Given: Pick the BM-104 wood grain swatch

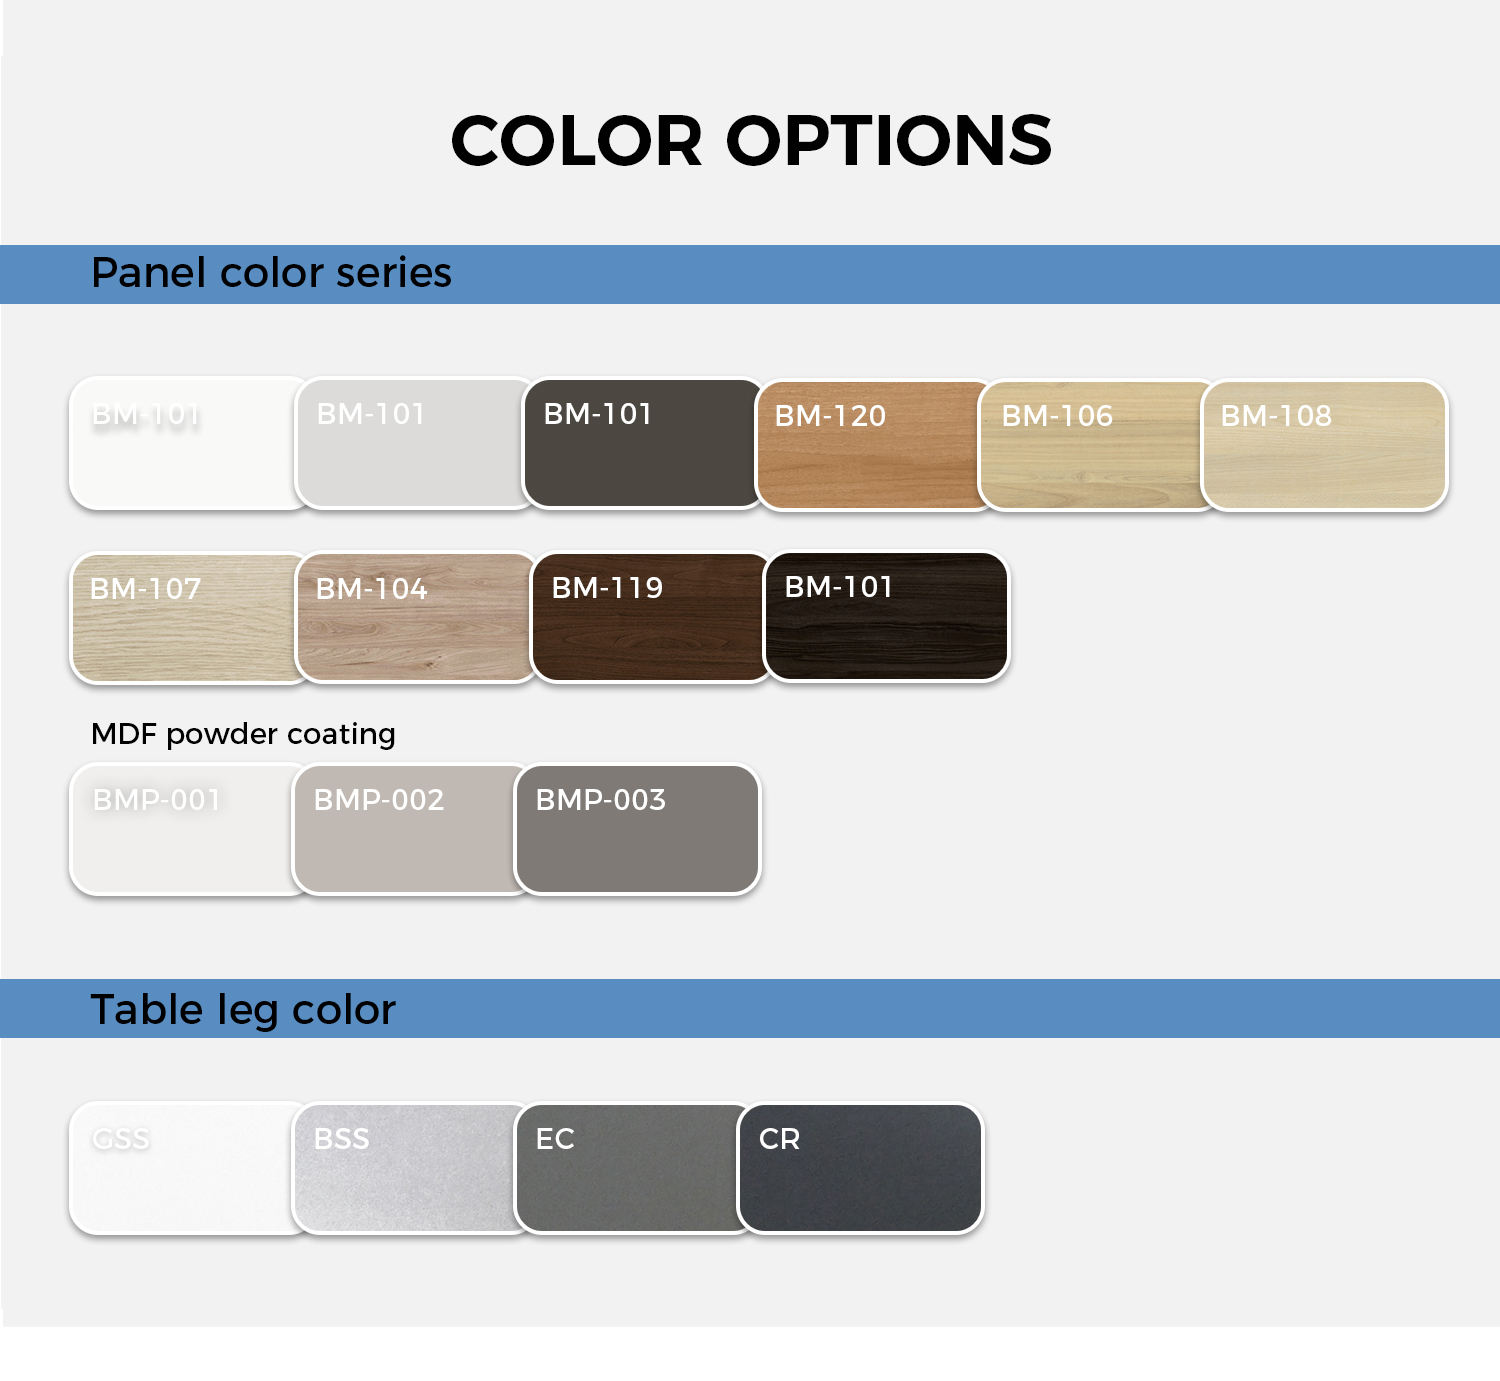Looking at the screenshot, I should click(x=414, y=618).
